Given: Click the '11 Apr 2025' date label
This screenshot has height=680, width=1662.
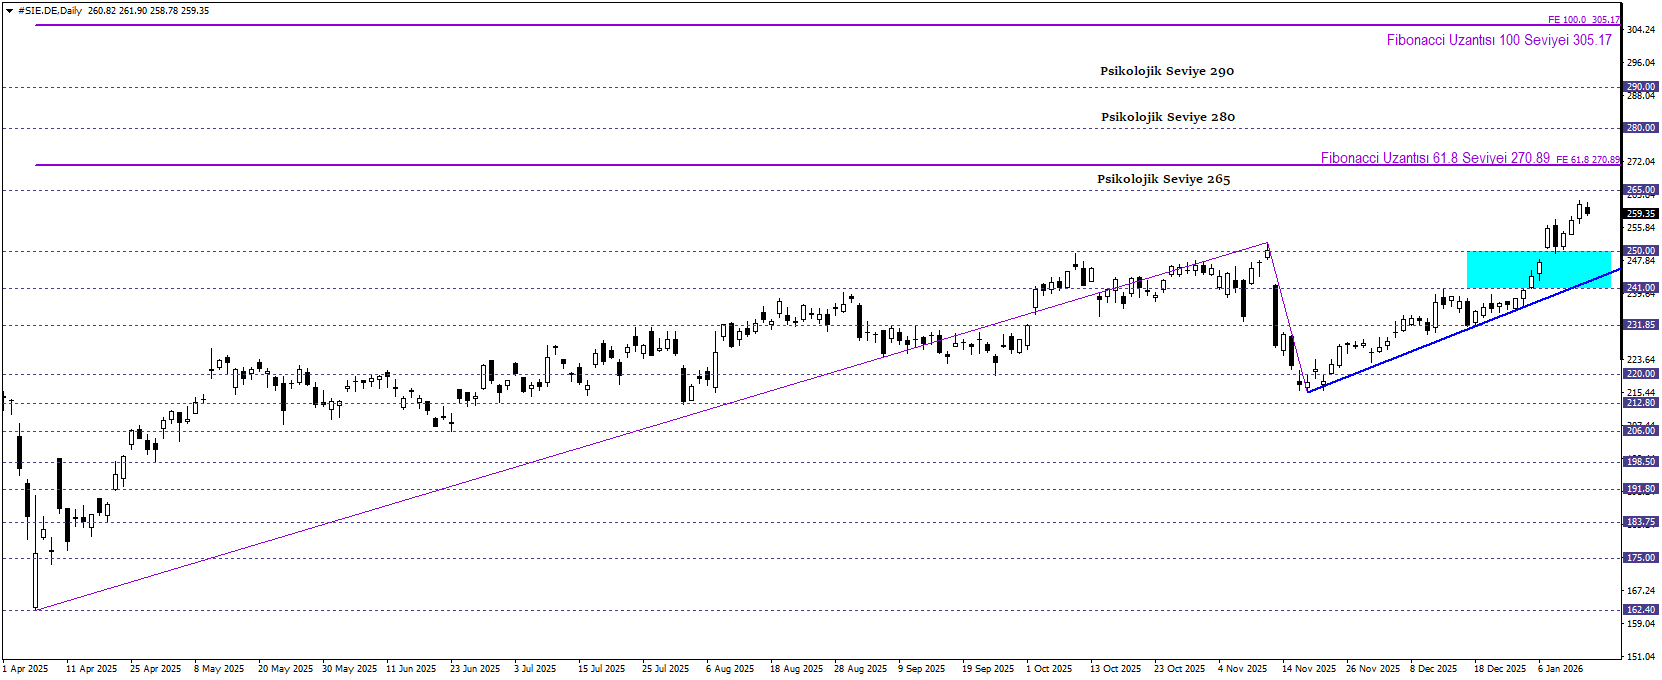Looking at the screenshot, I should coord(91,669).
